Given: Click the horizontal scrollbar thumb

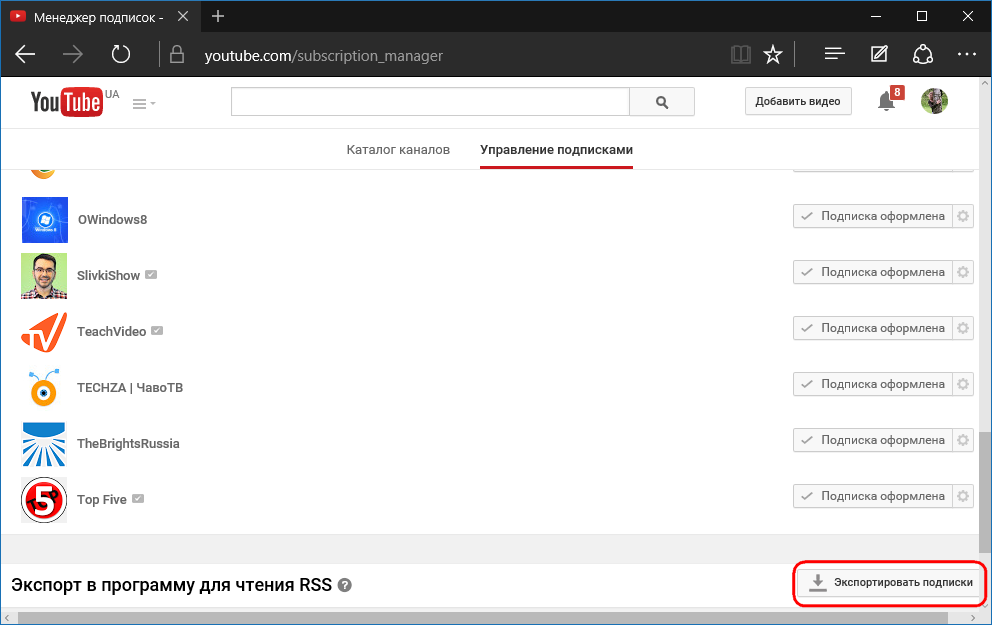Looking at the screenshot, I should point(483,618).
